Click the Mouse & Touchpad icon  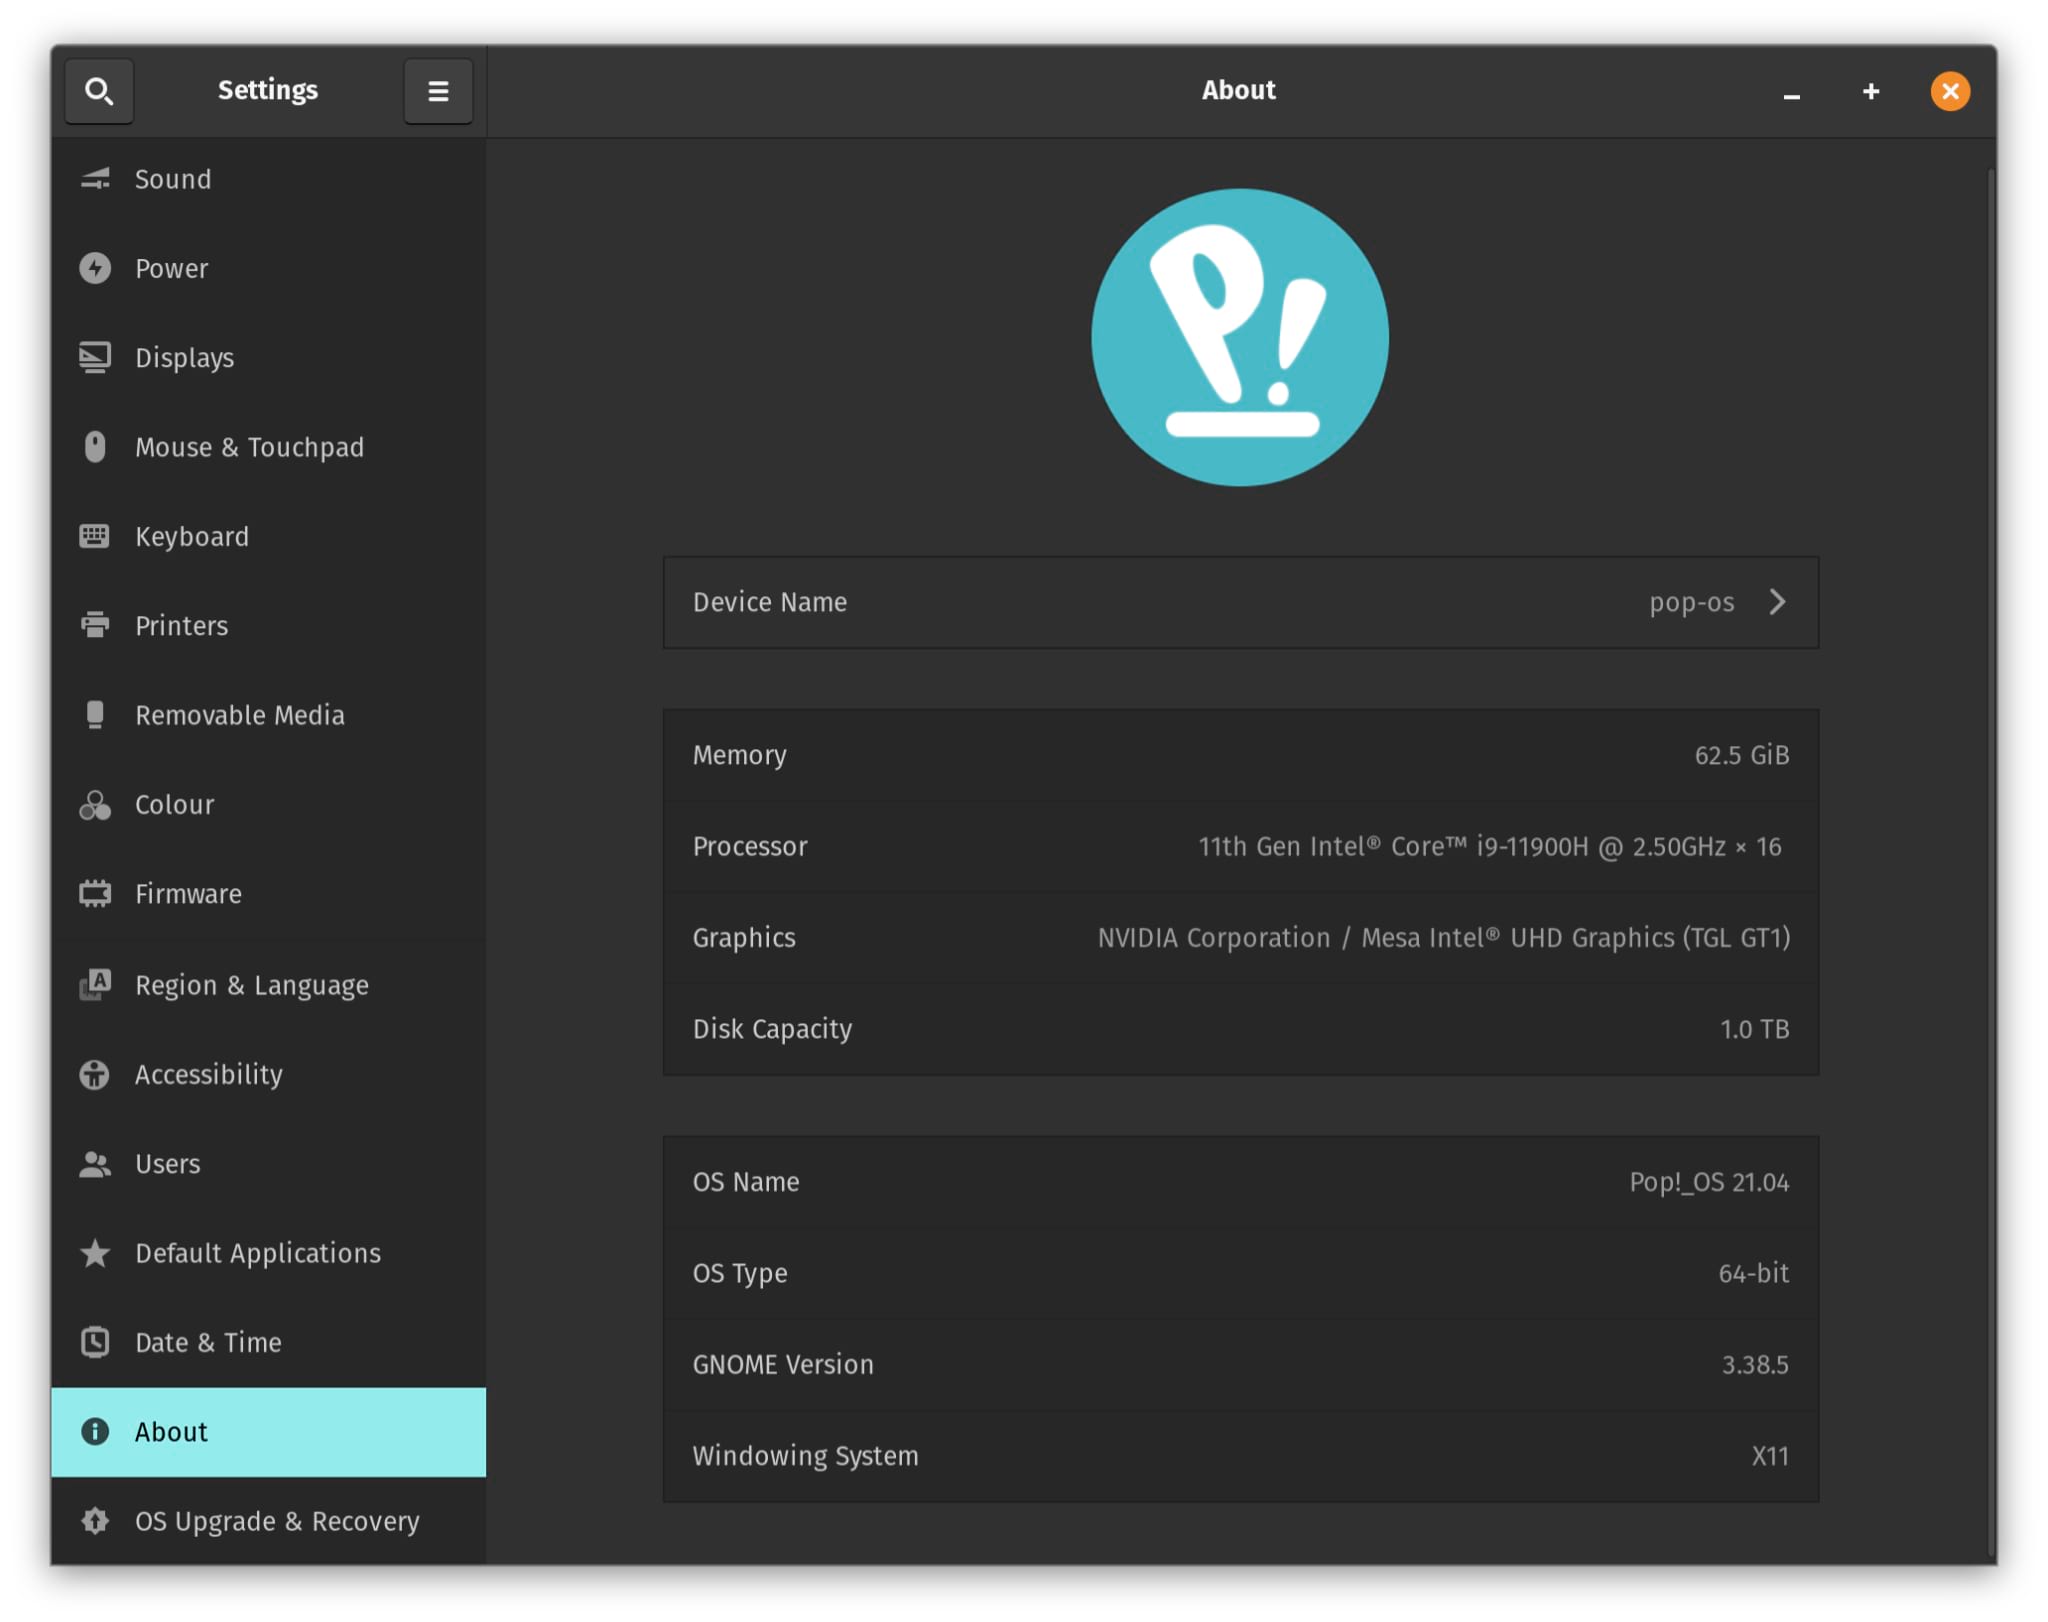[95, 446]
